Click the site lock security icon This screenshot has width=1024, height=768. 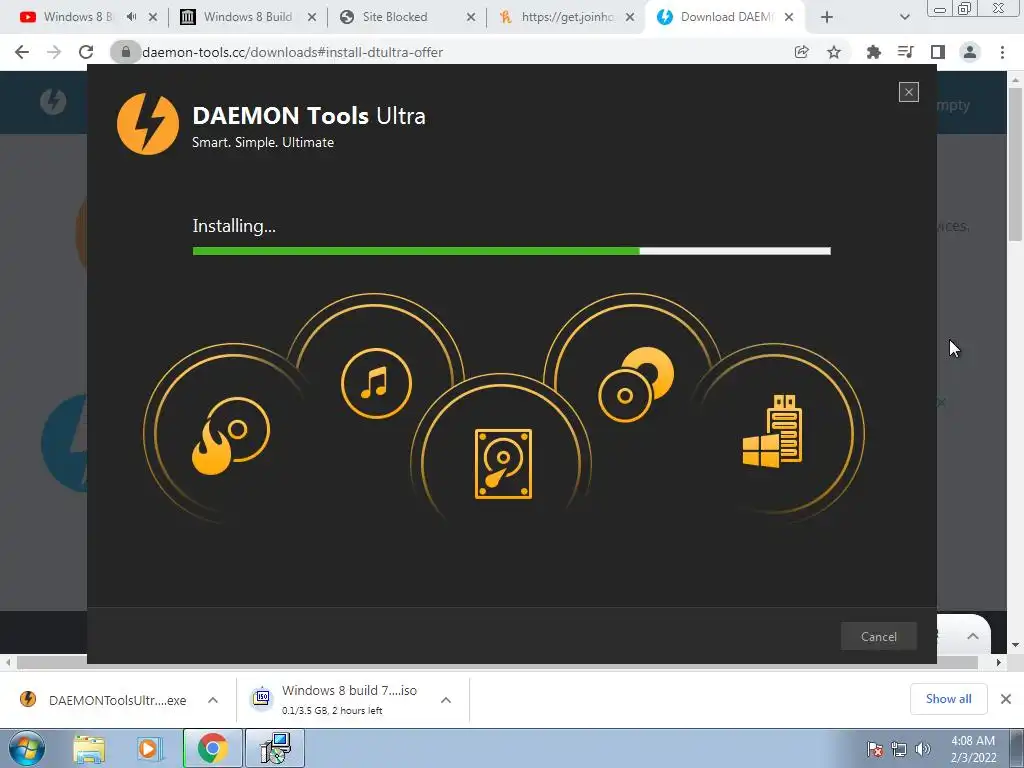tap(125, 52)
